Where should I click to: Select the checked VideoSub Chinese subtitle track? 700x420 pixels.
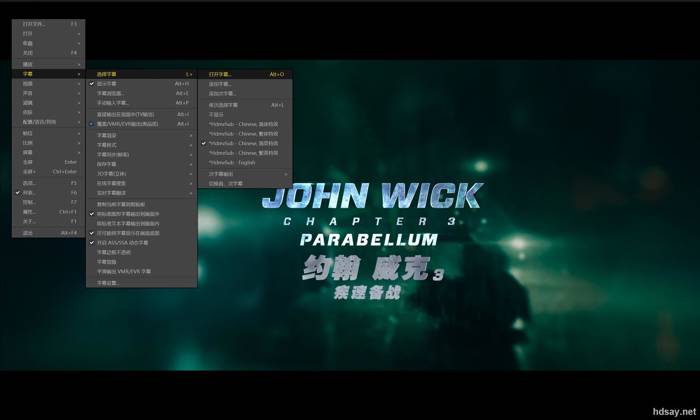point(245,143)
